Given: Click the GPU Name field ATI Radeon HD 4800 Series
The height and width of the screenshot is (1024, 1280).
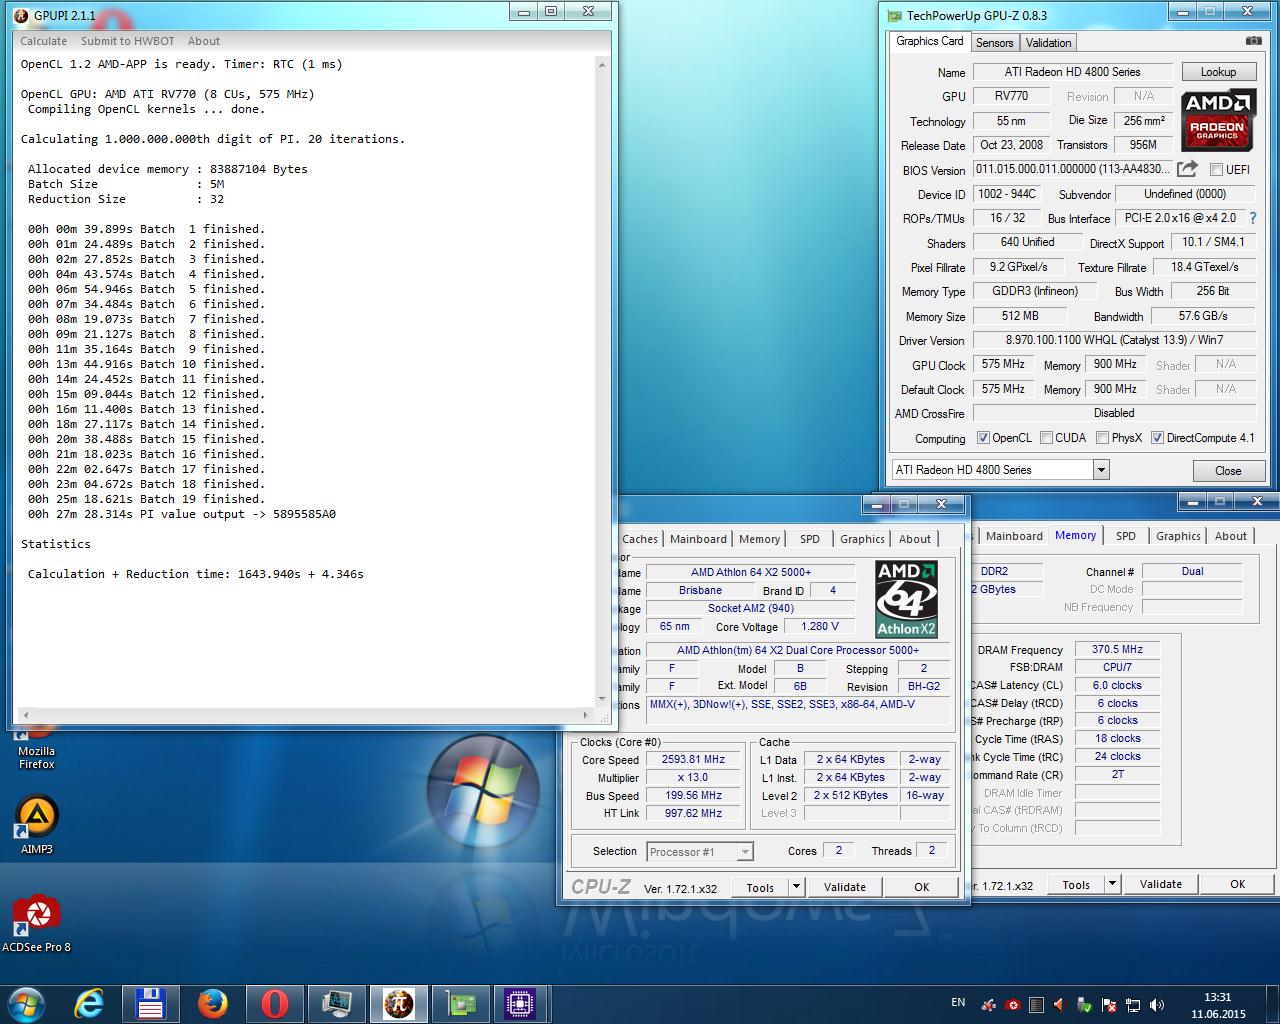Looking at the screenshot, I should pos(1072,72).
